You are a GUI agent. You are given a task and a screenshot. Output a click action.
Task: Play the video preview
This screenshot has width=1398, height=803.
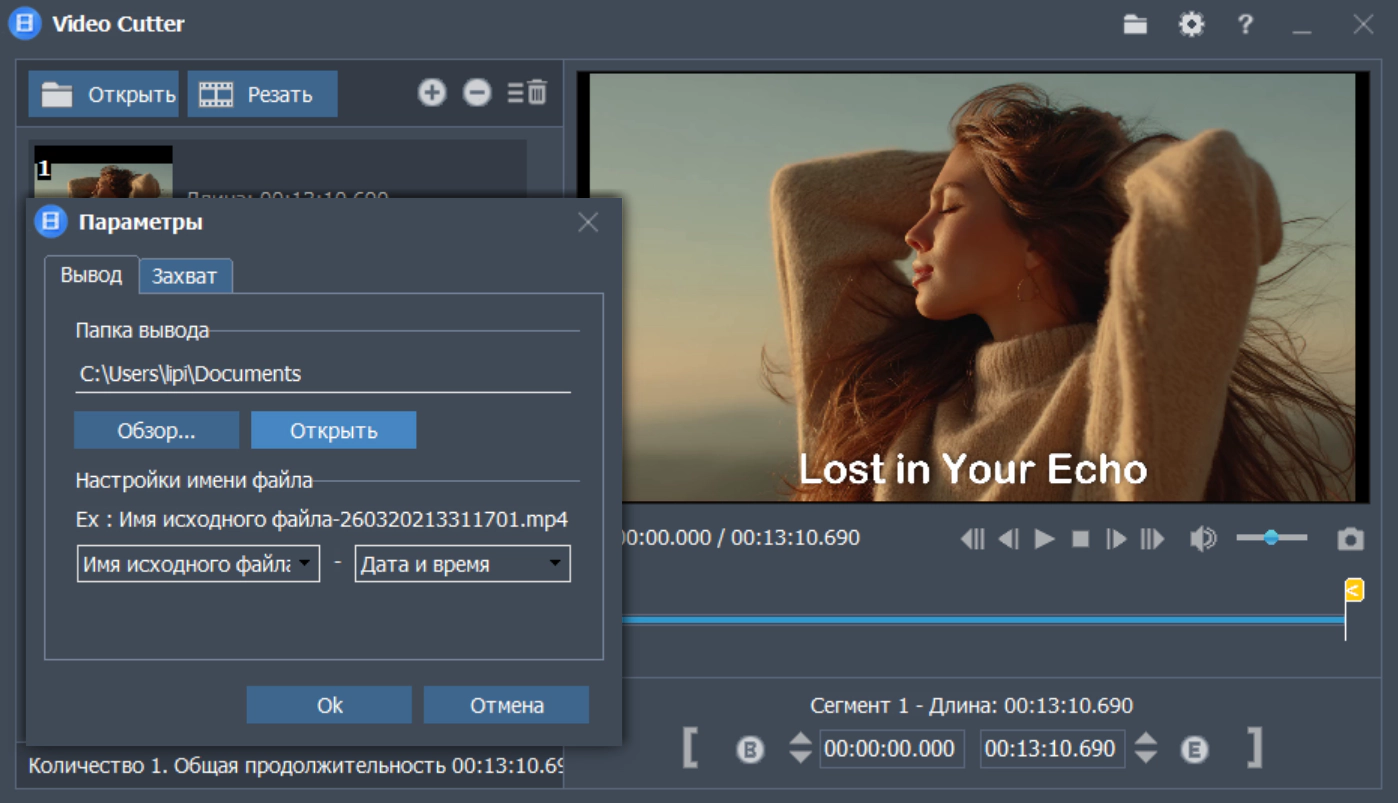[1045, 539]
